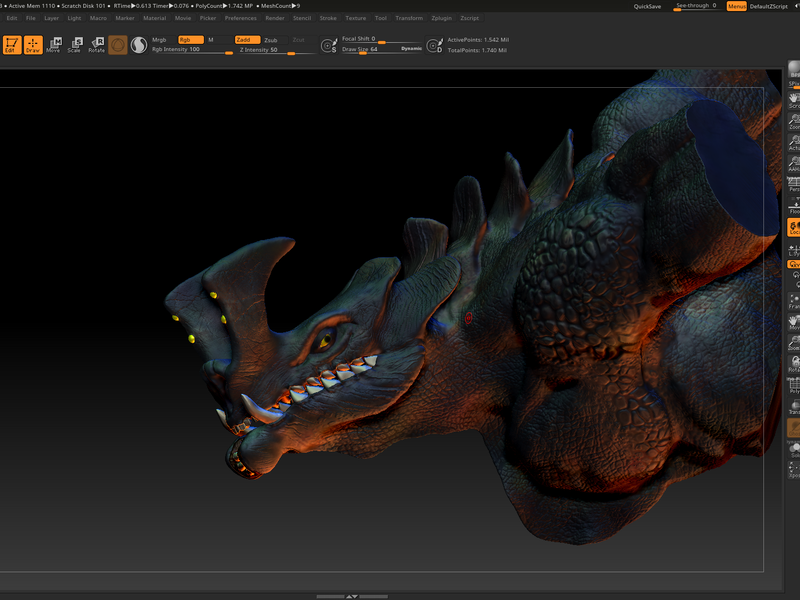
Task: Switch to the Move gizmo tool
Action: coord(54,44)
